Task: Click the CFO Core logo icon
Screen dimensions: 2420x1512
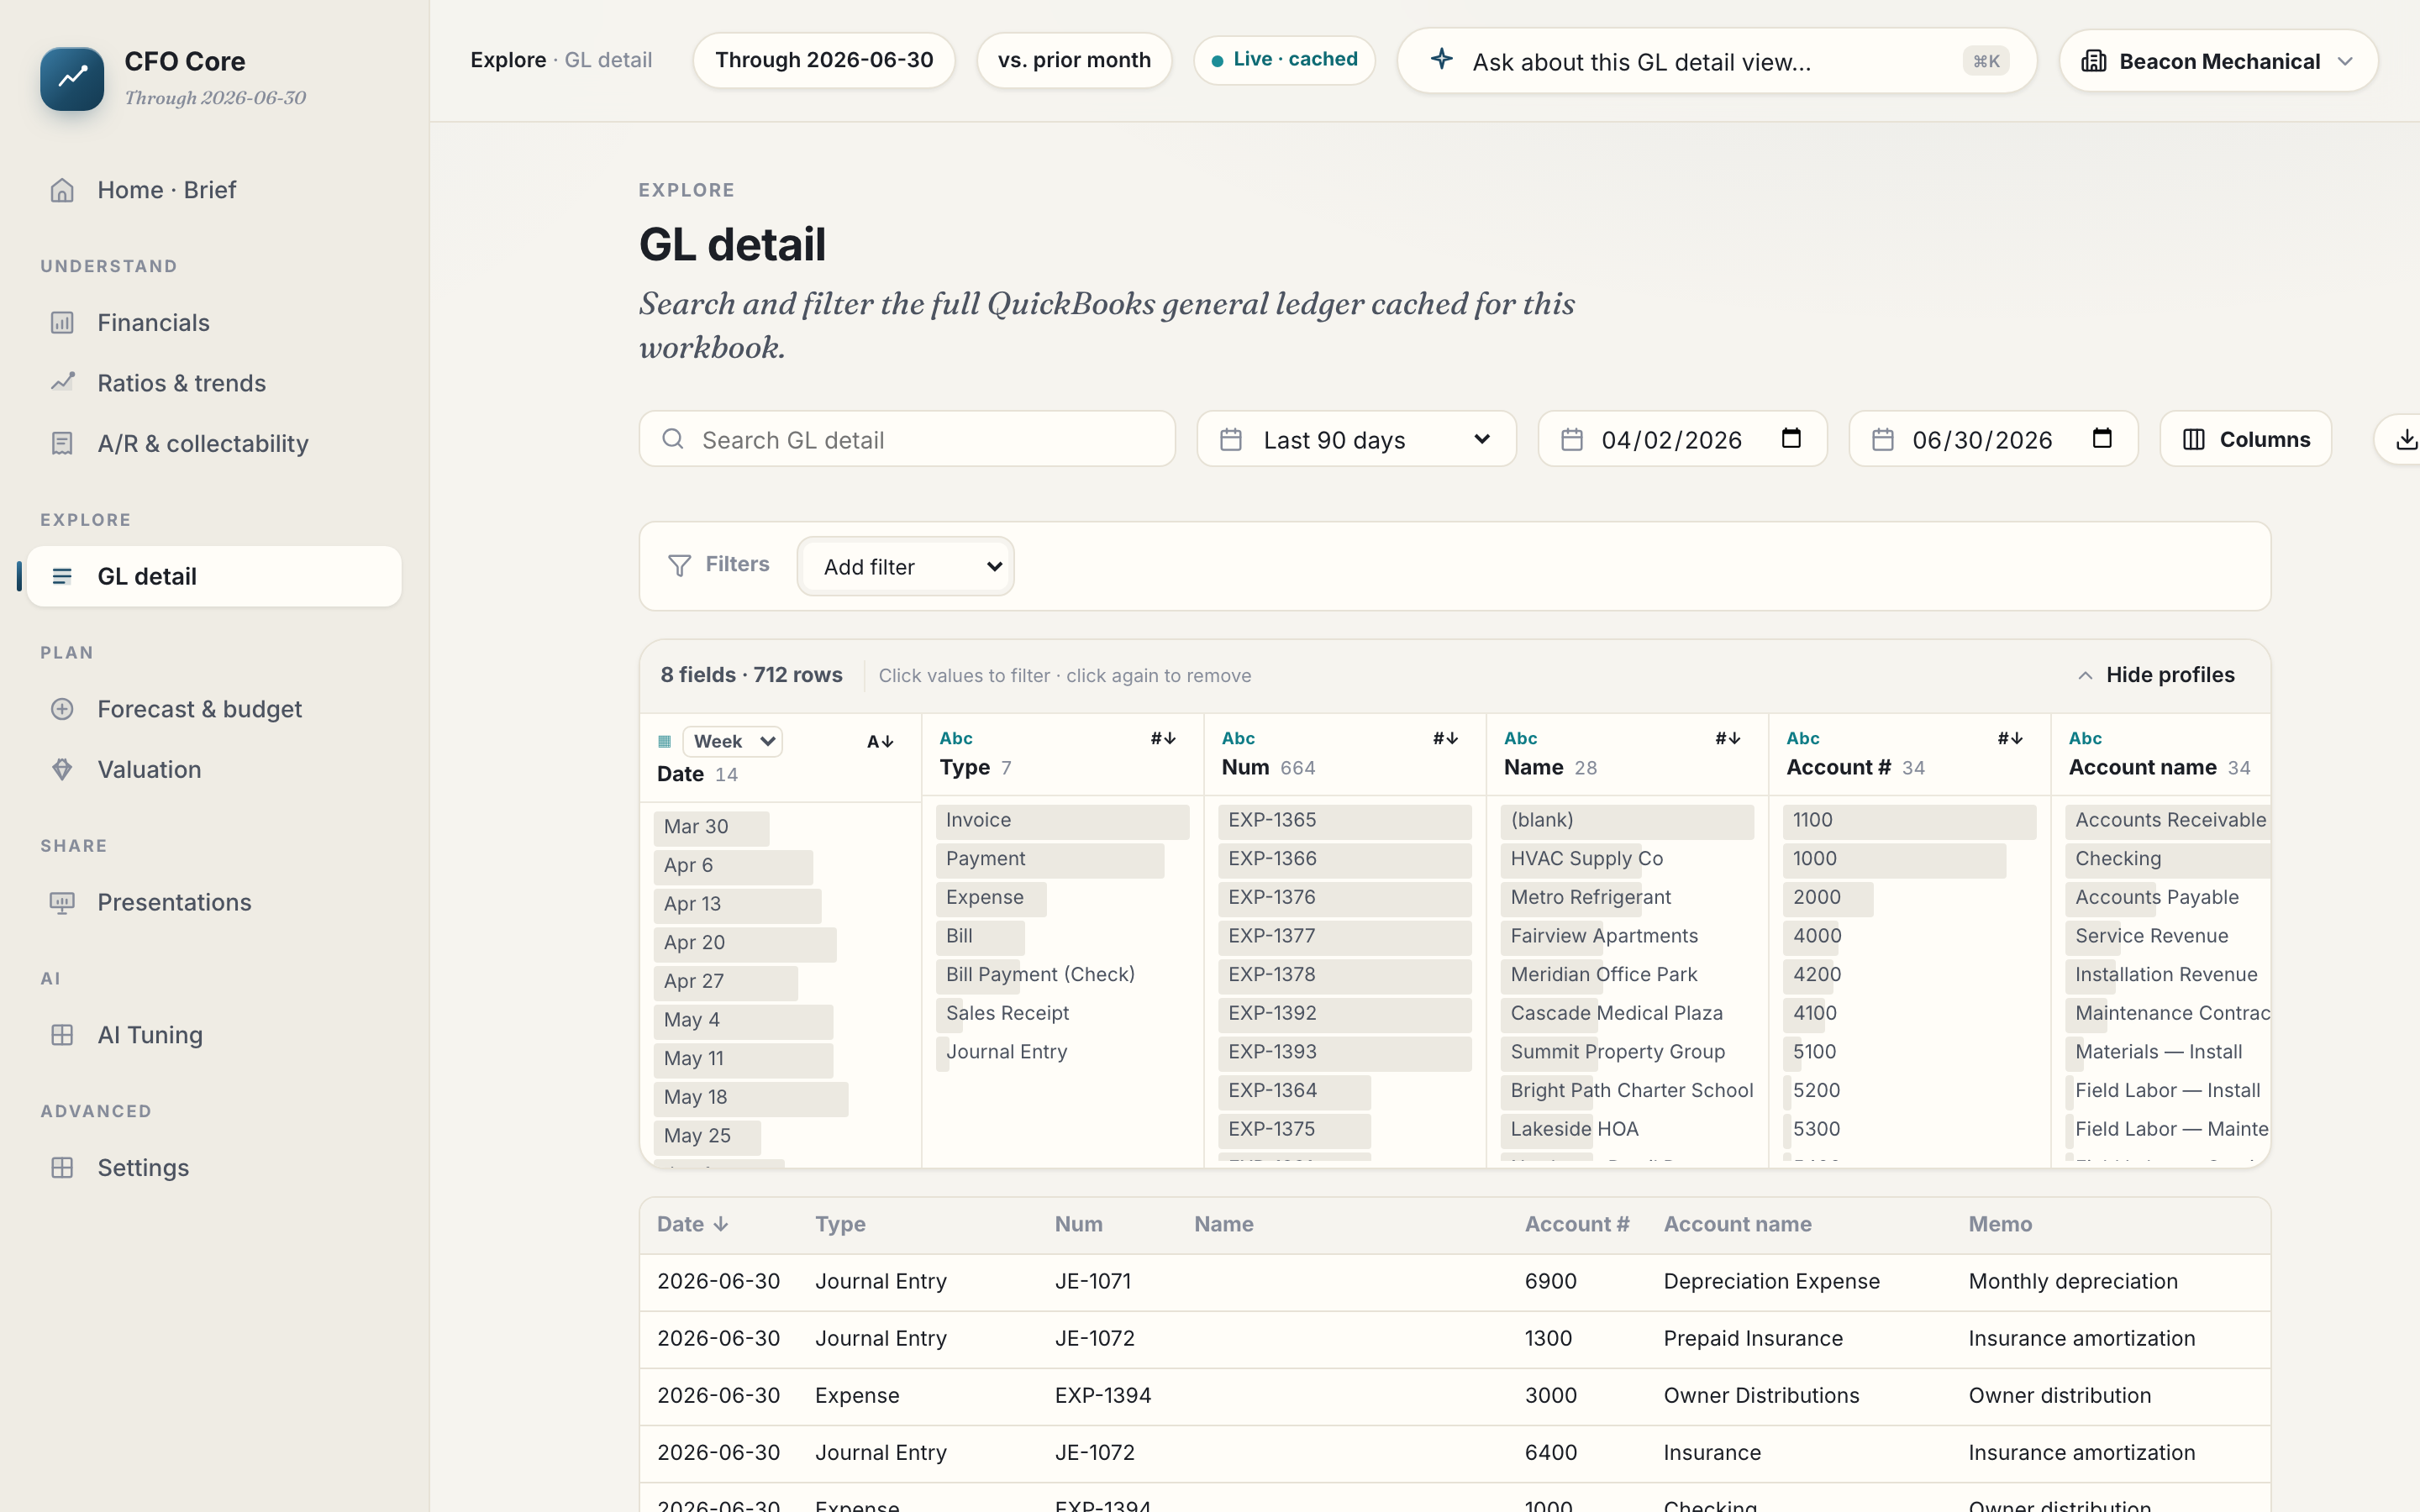Action: pos(72,78)
